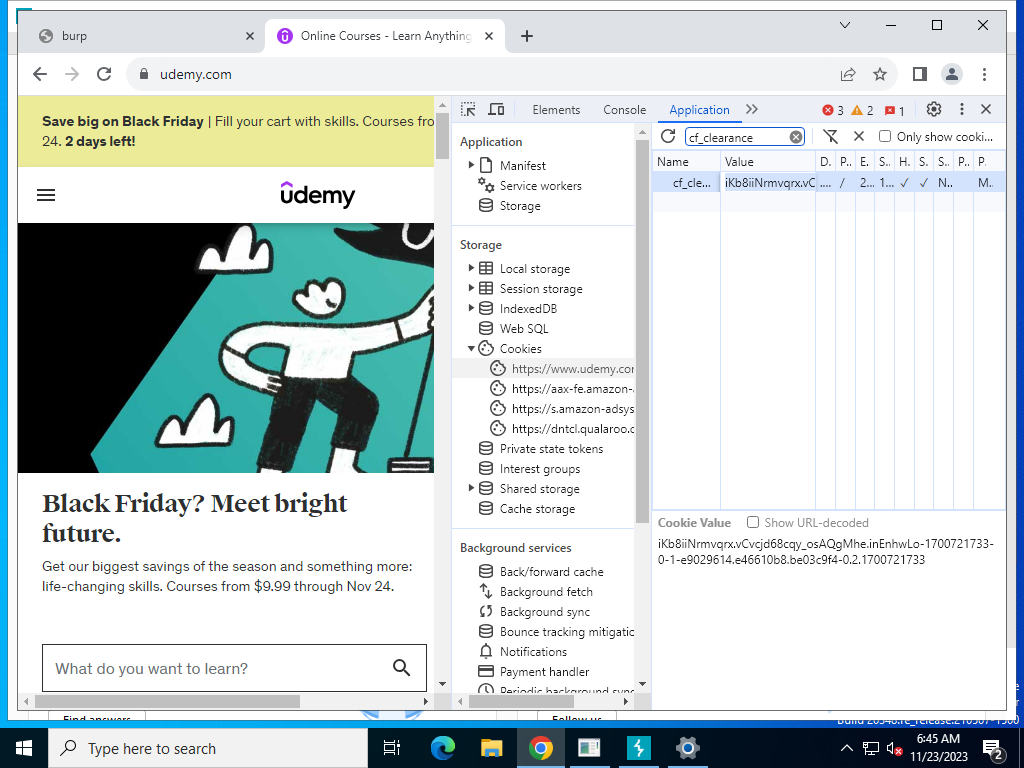1024x768 pixels.
Task: Enable Show URL-decoded checkbox
Action: pos(753,522)
